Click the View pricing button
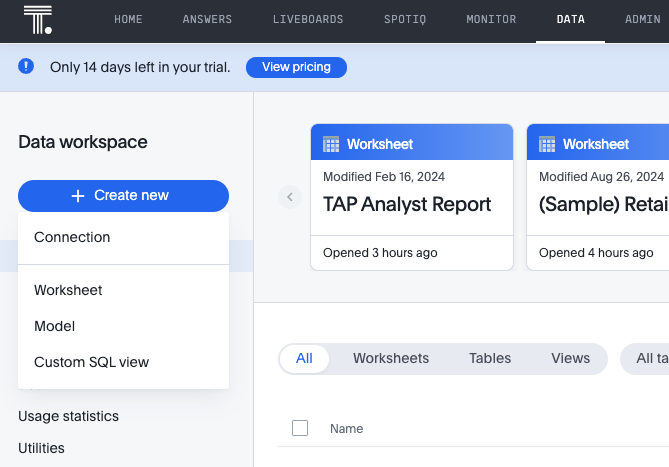The width and height of the screenshot is (669, 467). pyautogui.click(x=297, y=67)
